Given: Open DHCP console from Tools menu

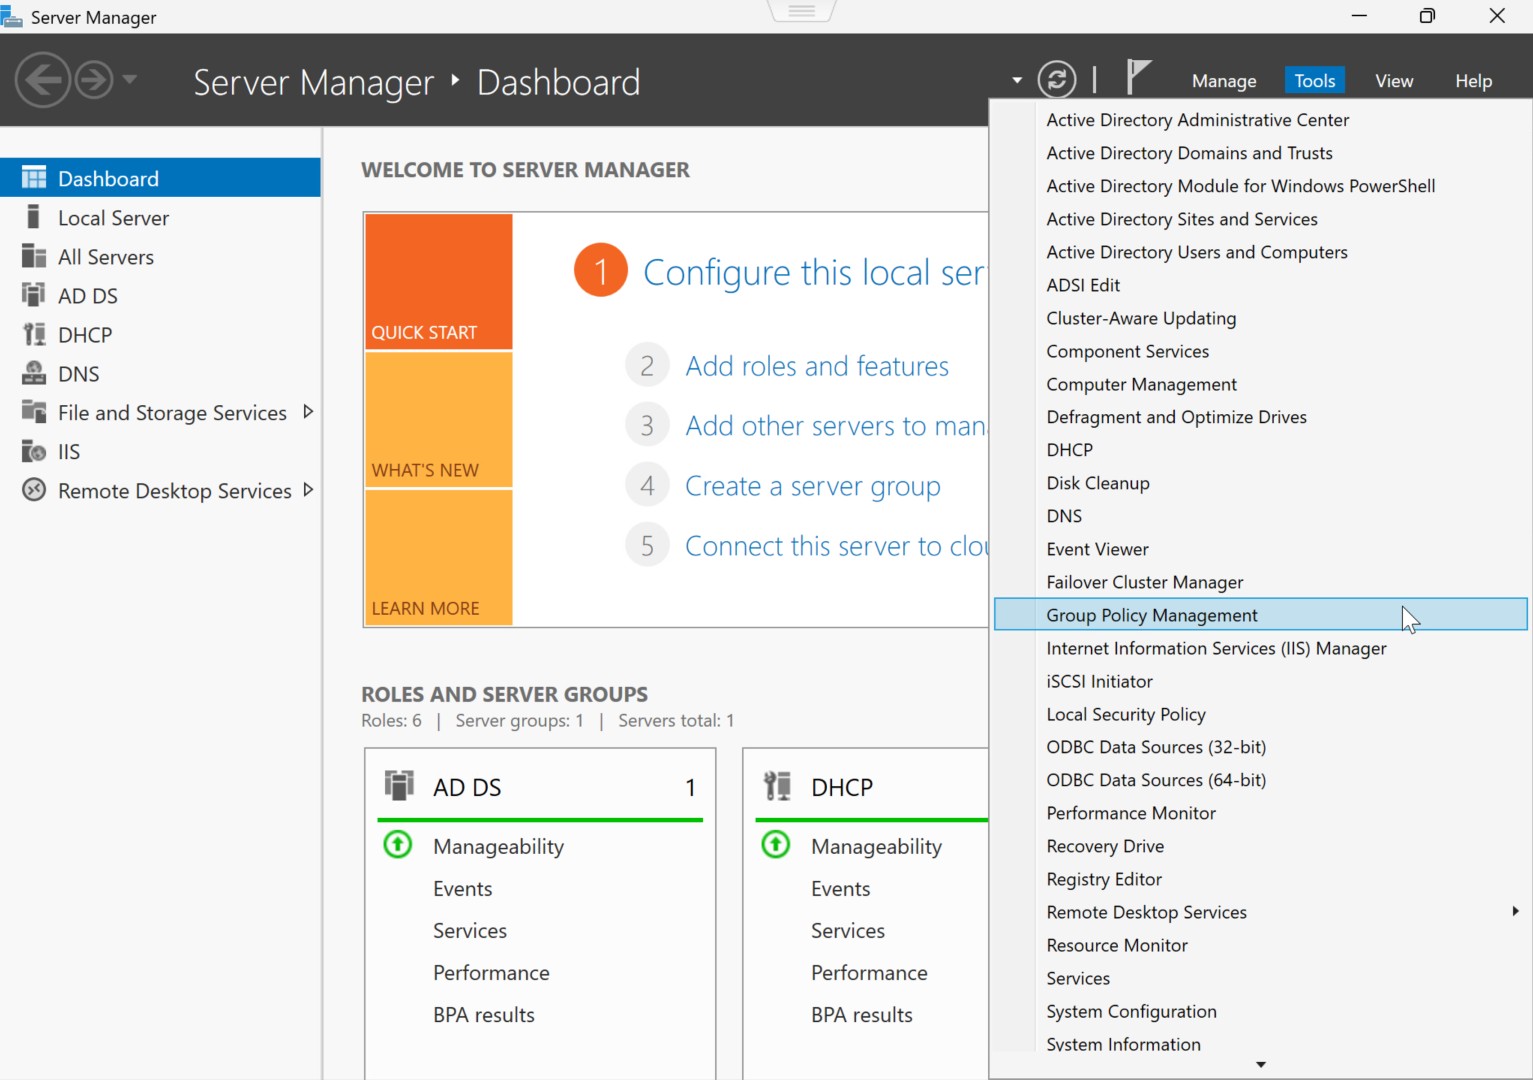Looking at the screenshot, I should pyautogui.click(x=1261, y=450).
